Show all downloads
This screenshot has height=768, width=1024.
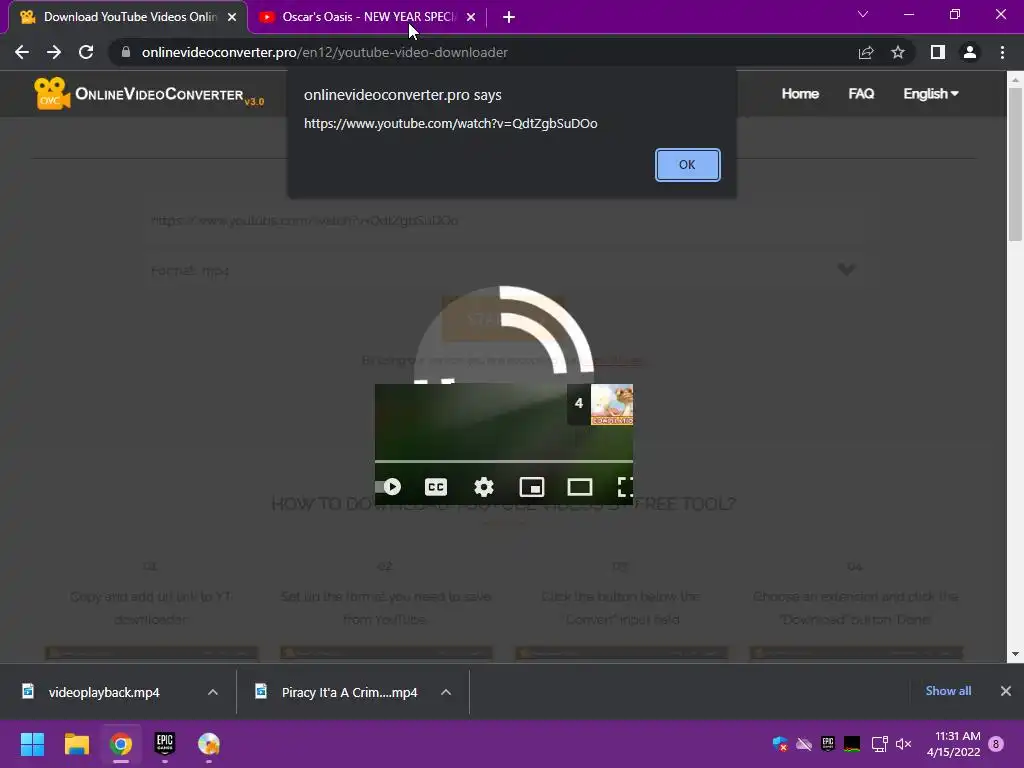pyautogui.click(x=948, y=691)
